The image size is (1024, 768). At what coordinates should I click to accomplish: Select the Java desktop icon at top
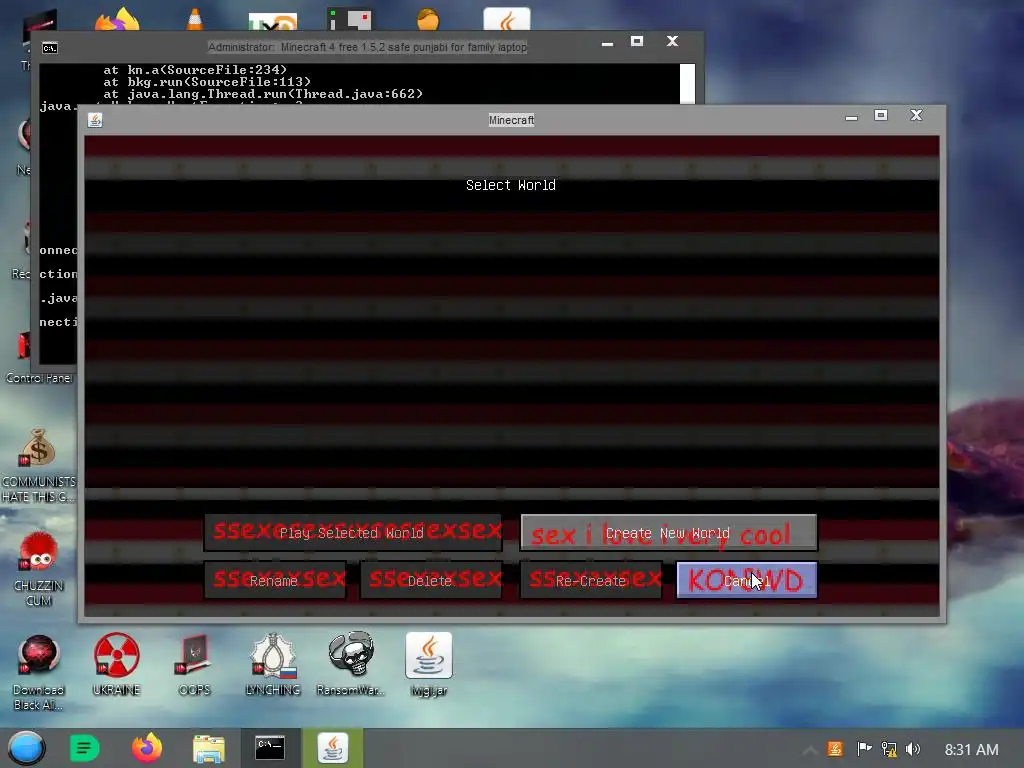click(507, 20)
